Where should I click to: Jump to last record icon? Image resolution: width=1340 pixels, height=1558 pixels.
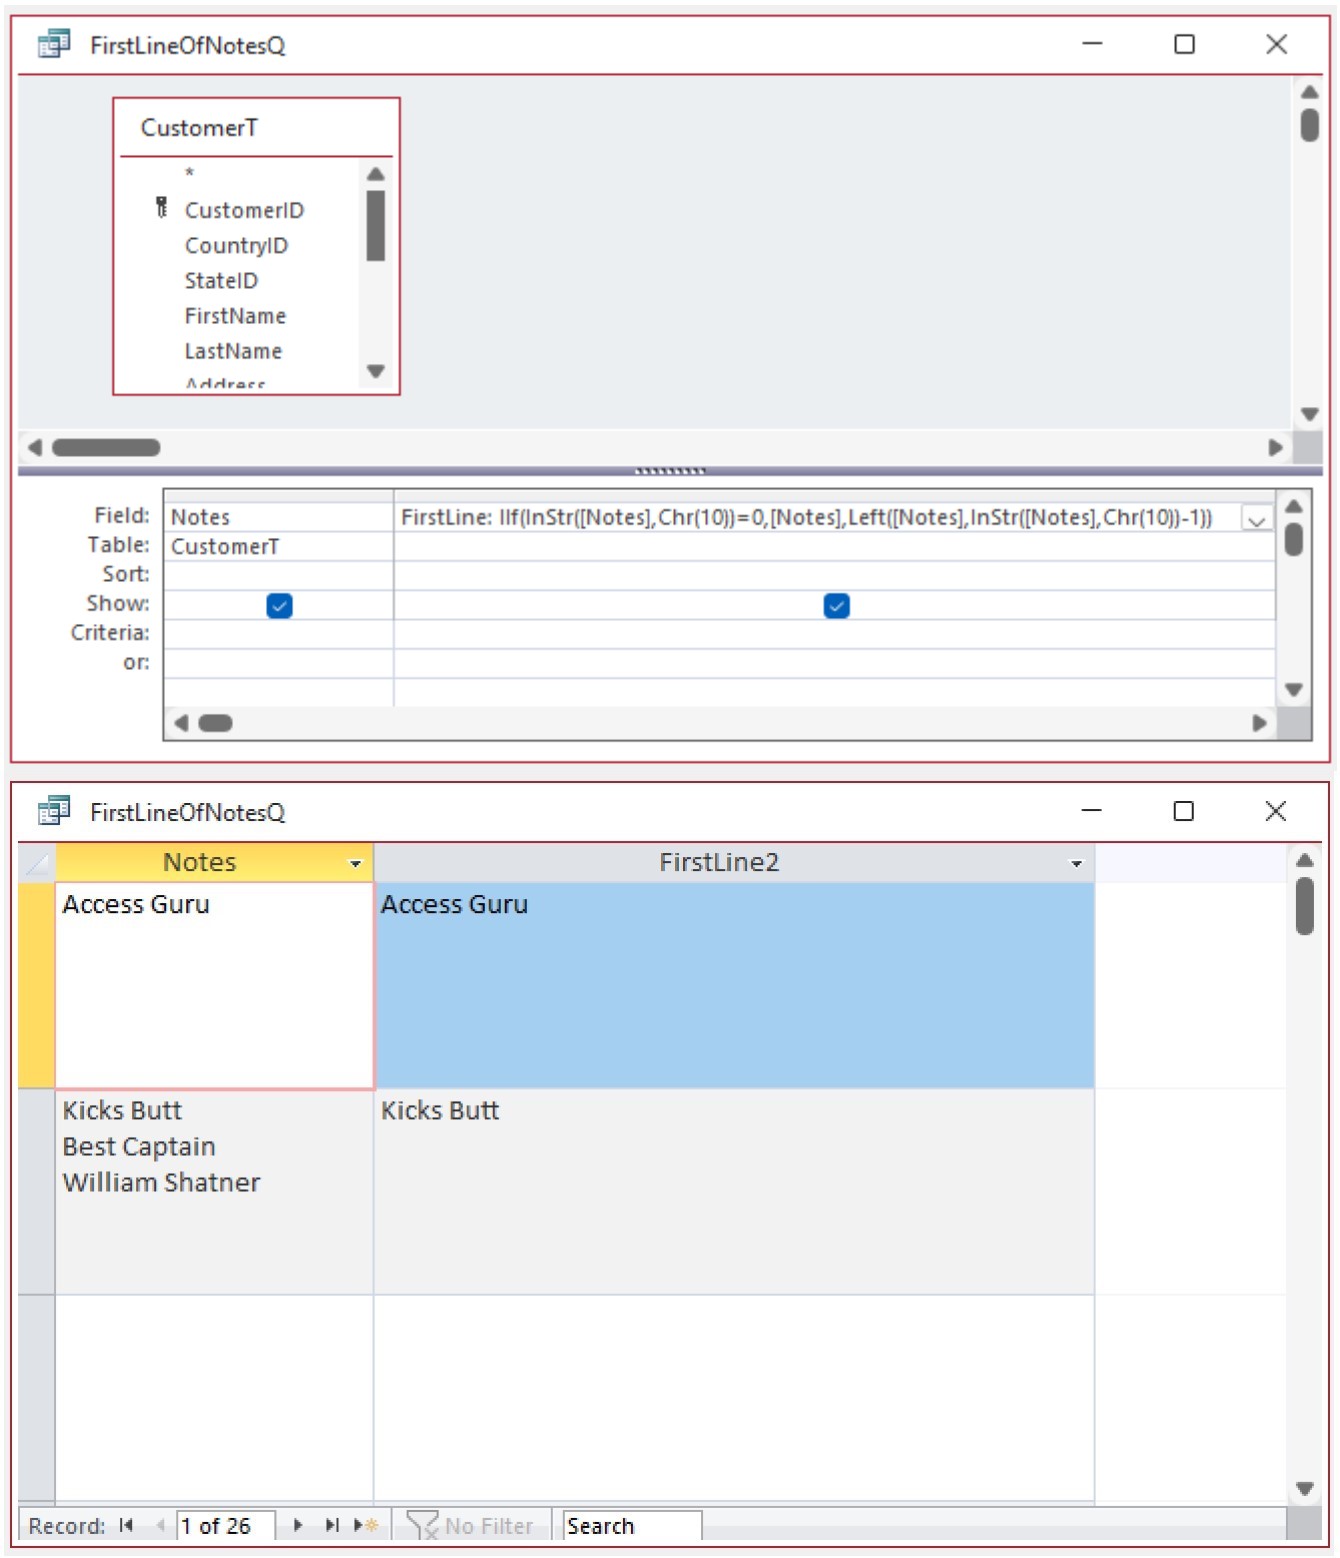point(332,1525)
